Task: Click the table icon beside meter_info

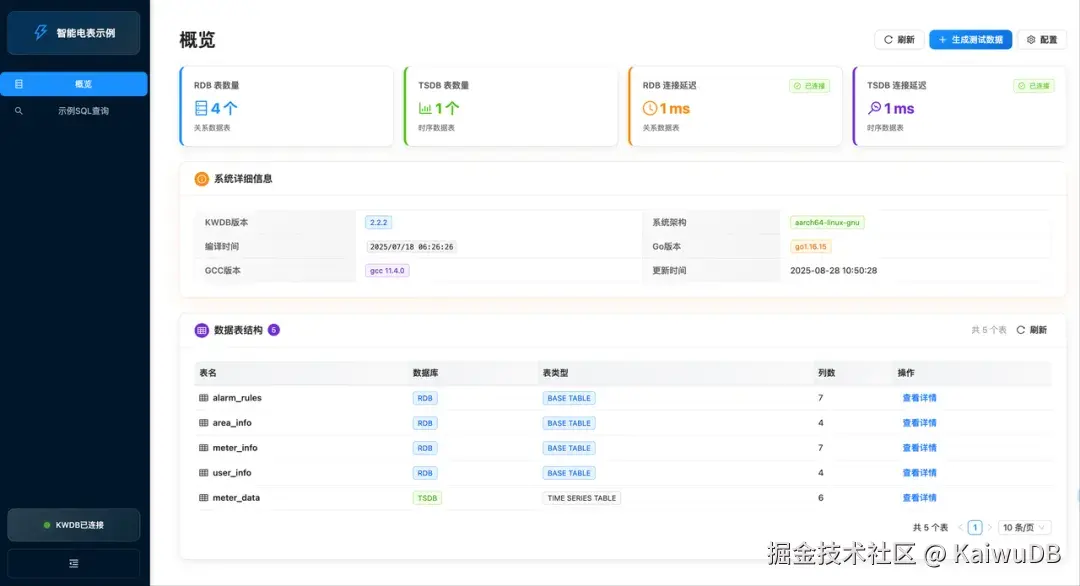Action: (x=203, y=448)
